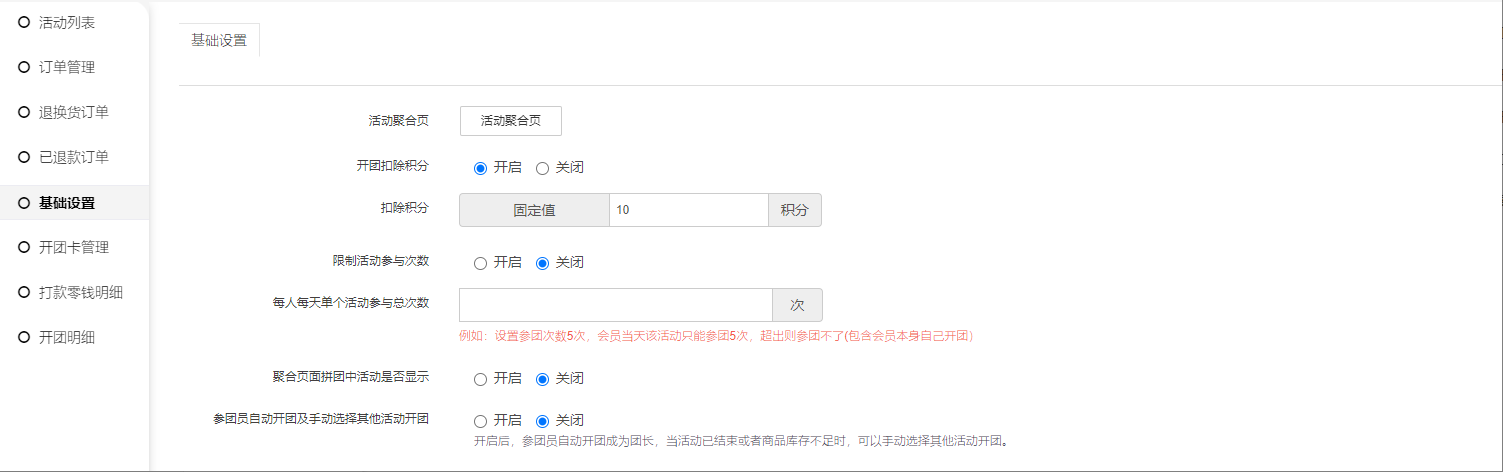Go to 订单管理 in the sidebar
The height and width of the screenshot is (472, 1503).
click(67, 67)
